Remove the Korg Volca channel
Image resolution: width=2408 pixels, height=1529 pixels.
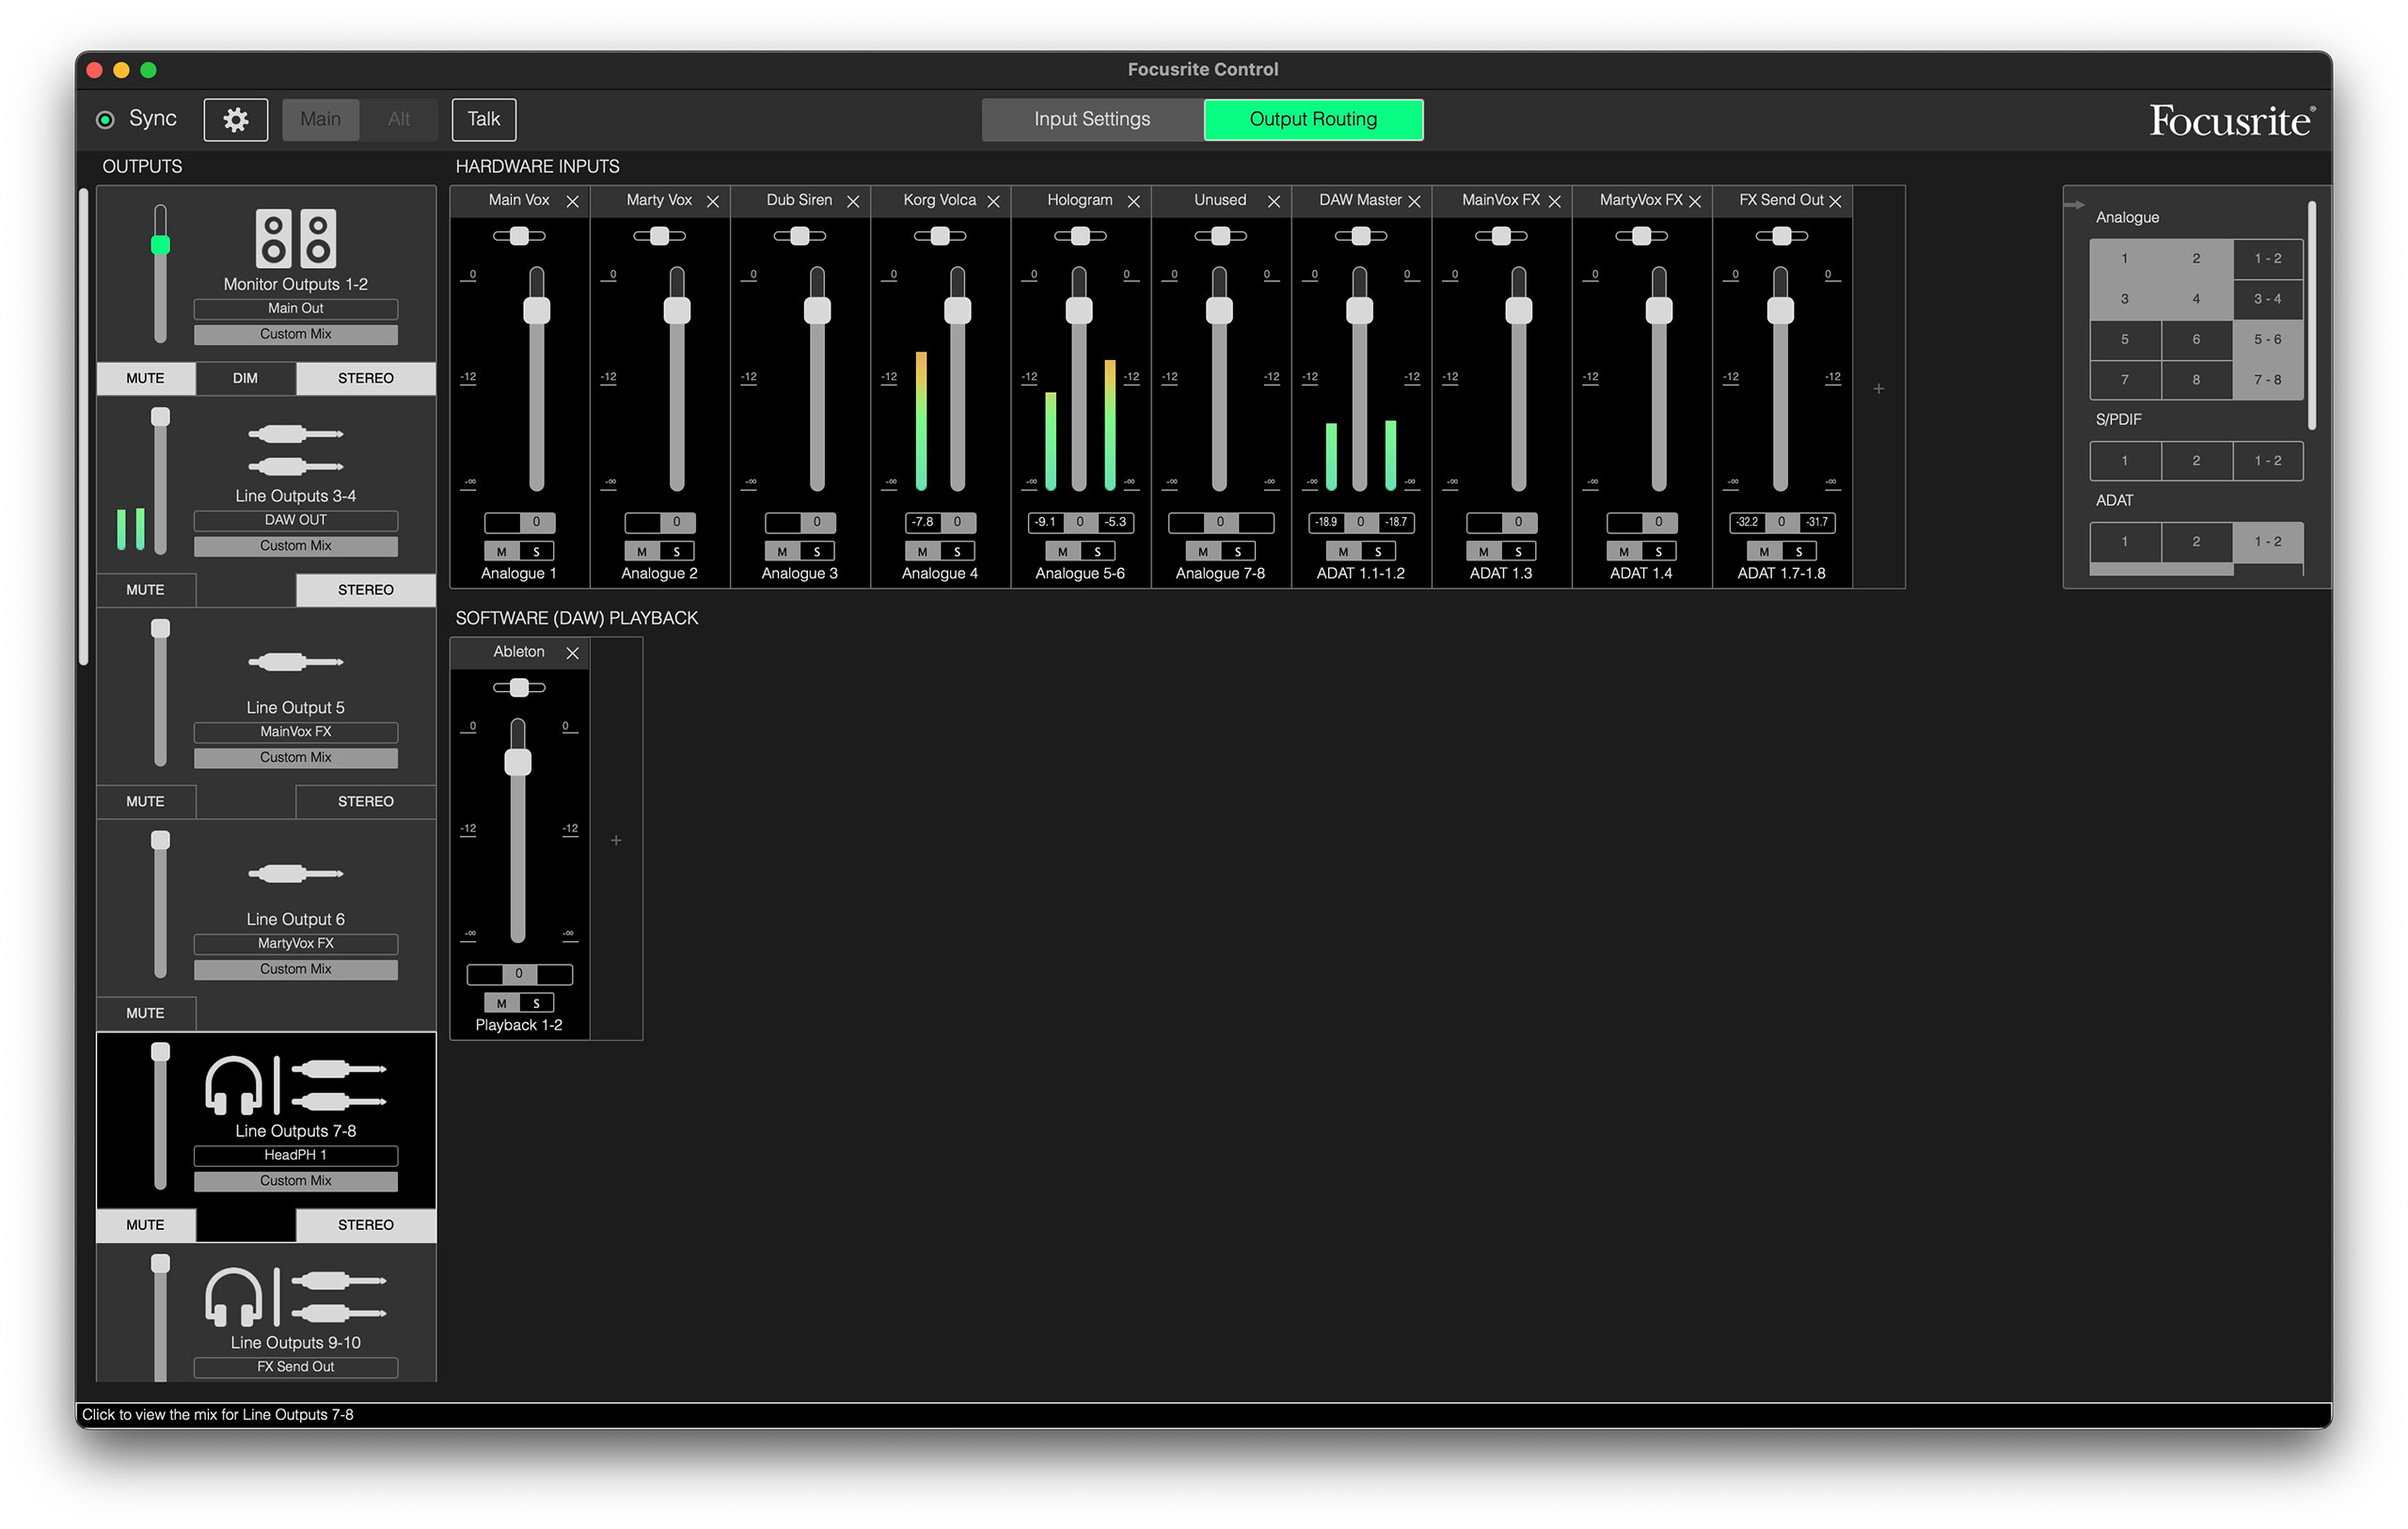click(x=993, y=201)
